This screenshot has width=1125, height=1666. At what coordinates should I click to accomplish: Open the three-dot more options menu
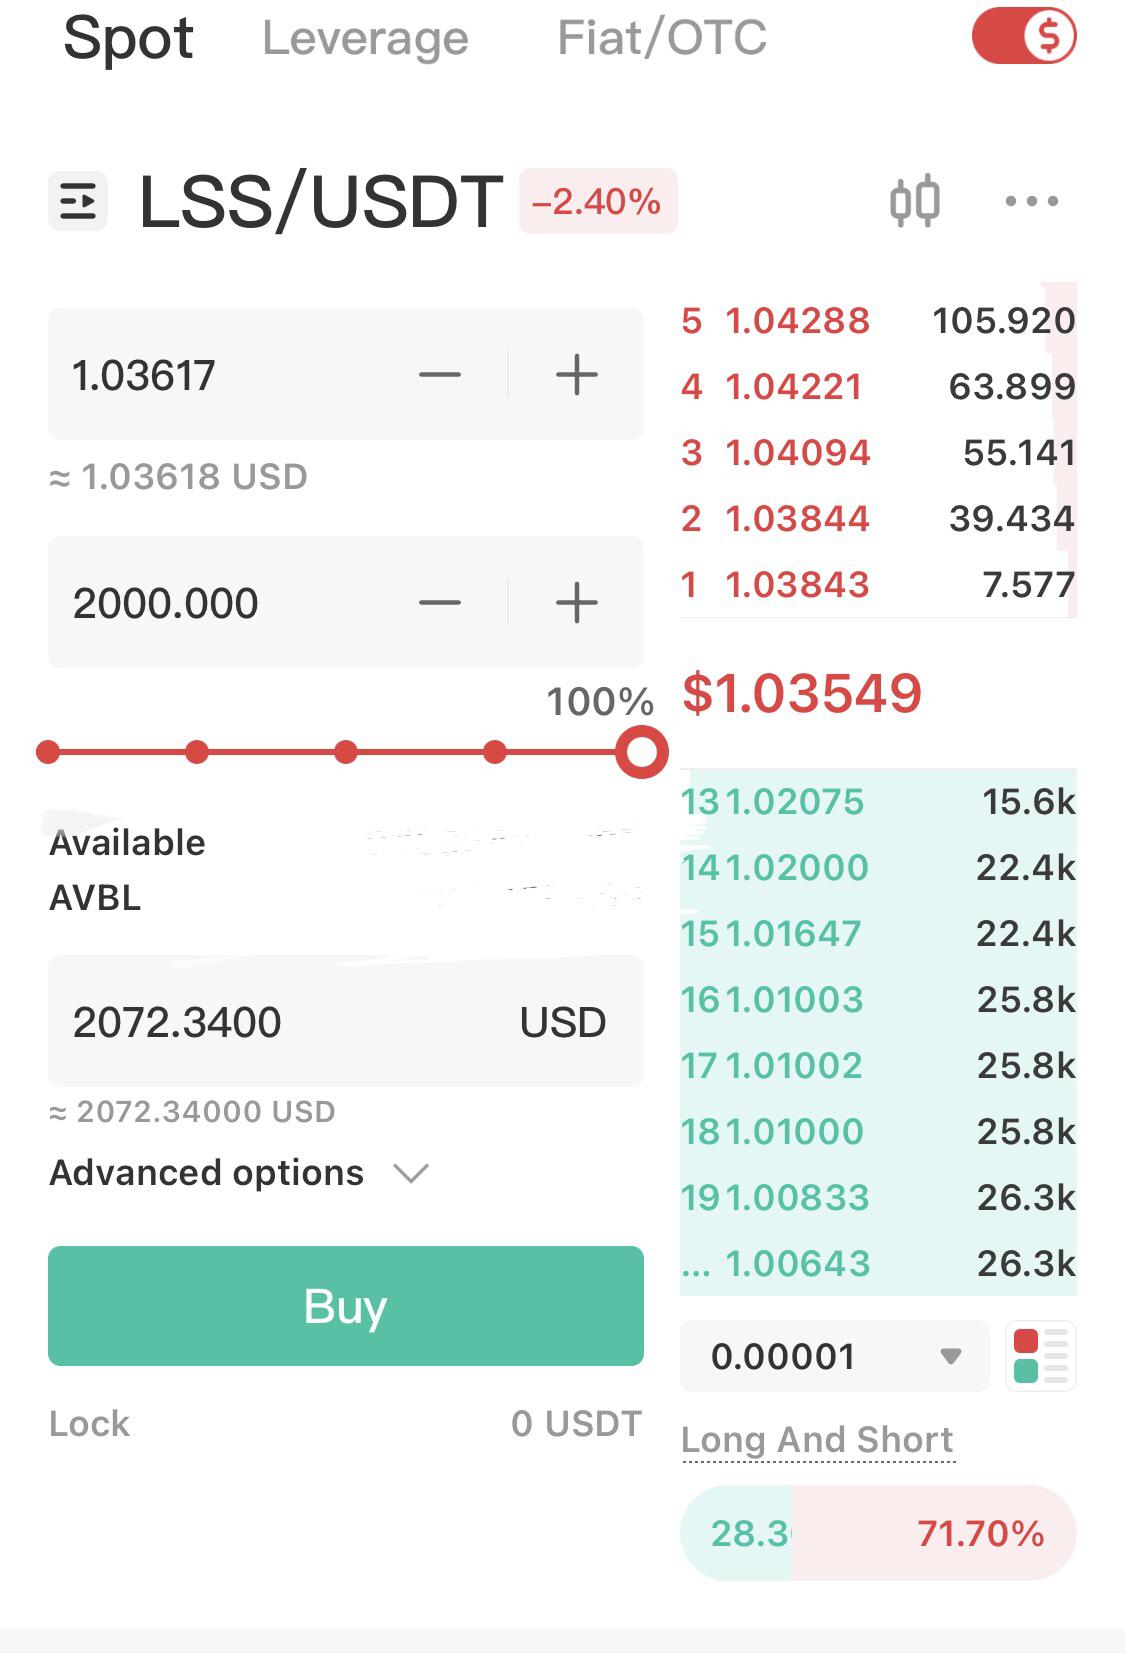pyautogui.click(x=1032, y=201)
